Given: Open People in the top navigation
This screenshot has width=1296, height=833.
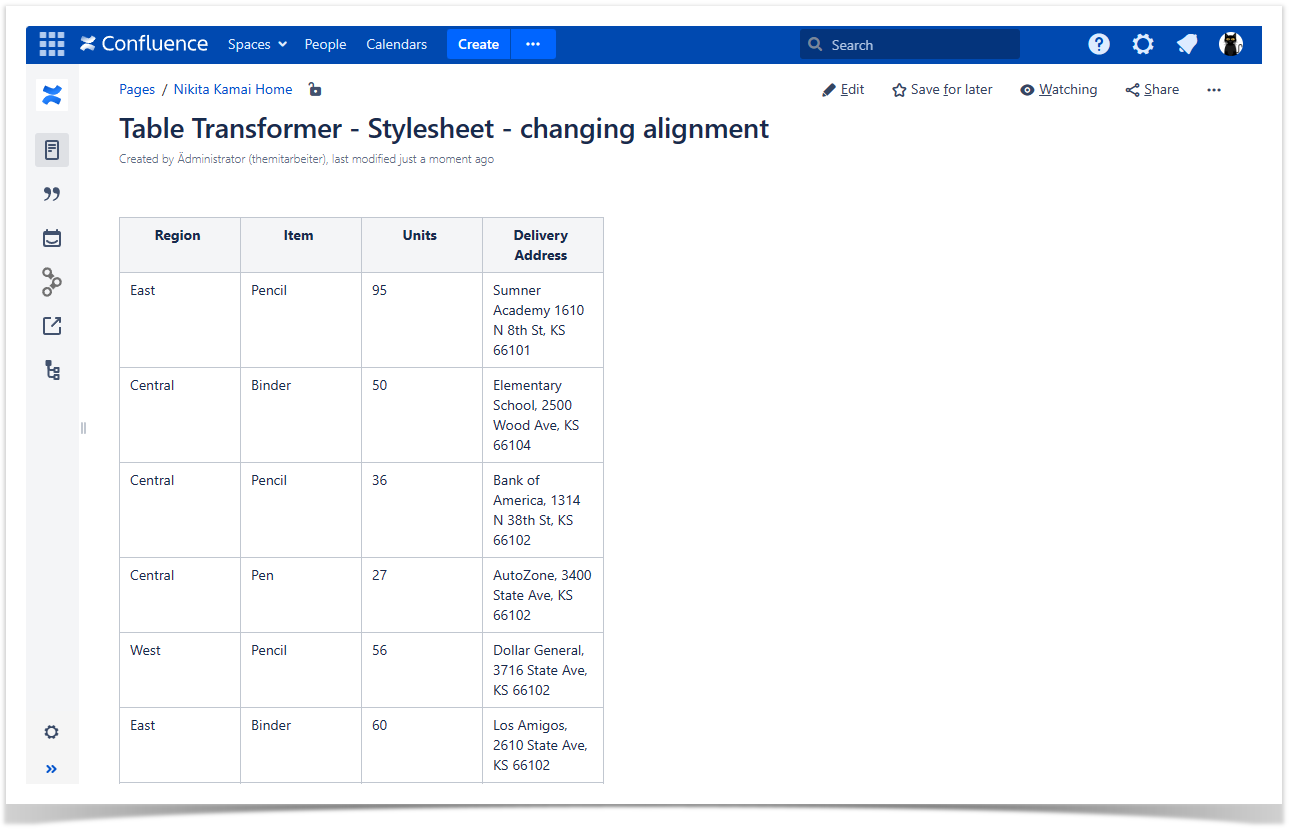Looking at the screenshot, I should 325,44.
